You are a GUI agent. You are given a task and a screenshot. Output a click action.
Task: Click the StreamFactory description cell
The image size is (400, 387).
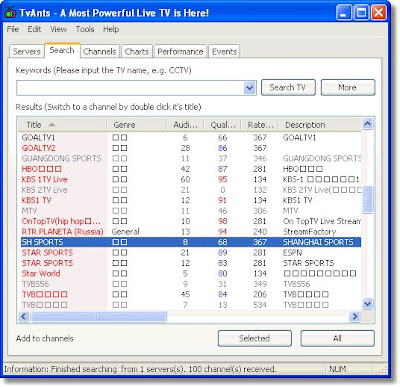click(309, 232)
